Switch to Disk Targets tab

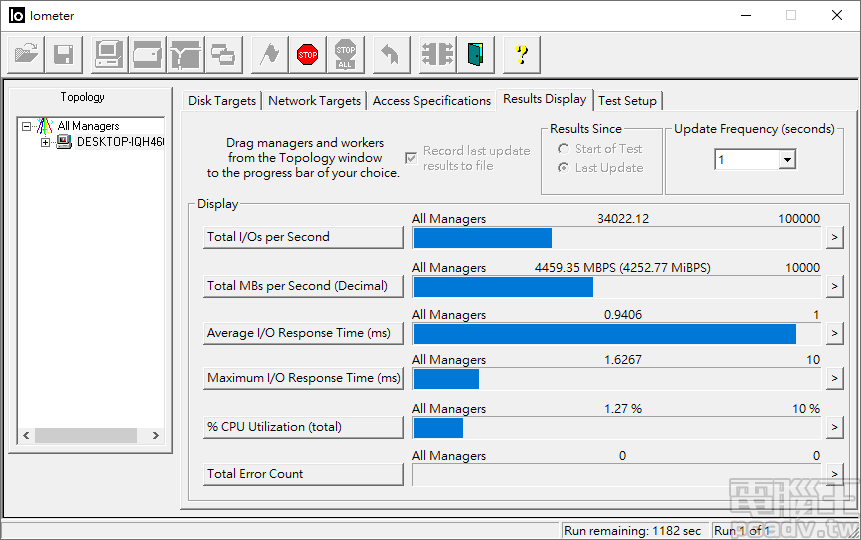tap(222, 101)
